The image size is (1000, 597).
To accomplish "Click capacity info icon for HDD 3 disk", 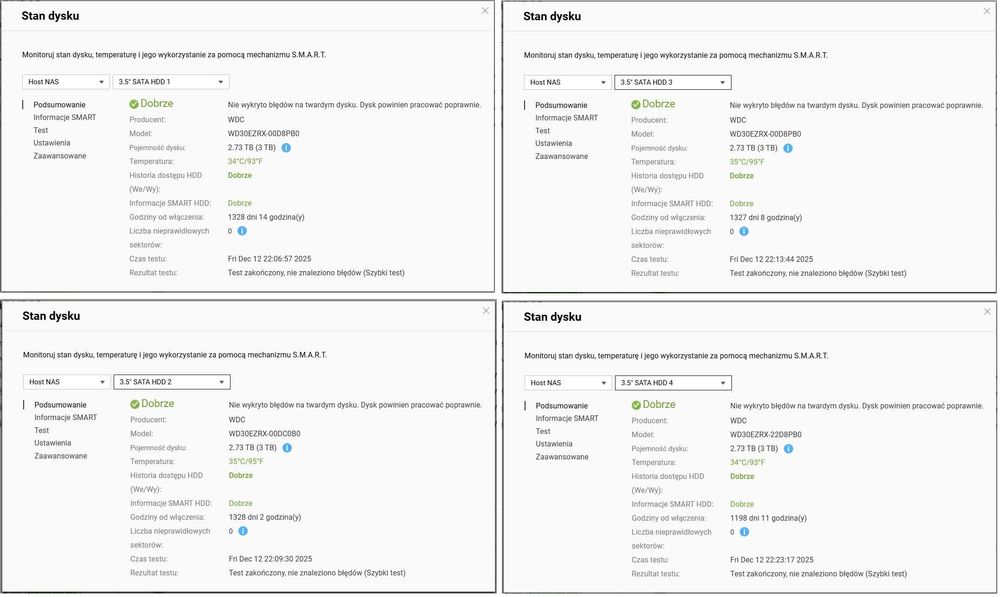I will [x=788, y=148].
